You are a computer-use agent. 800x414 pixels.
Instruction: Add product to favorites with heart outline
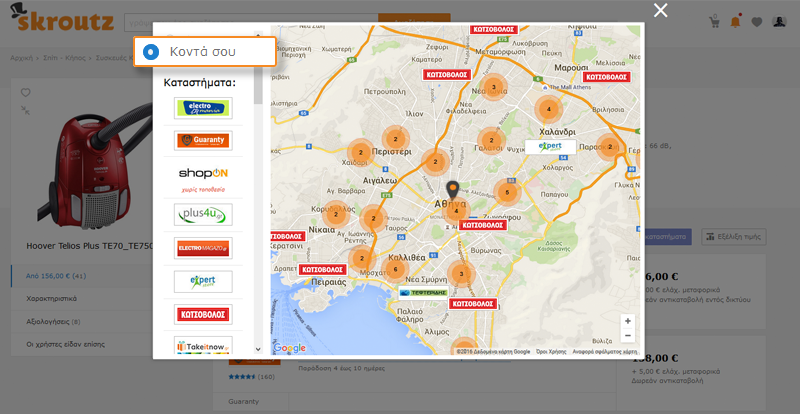pos(26,93)
